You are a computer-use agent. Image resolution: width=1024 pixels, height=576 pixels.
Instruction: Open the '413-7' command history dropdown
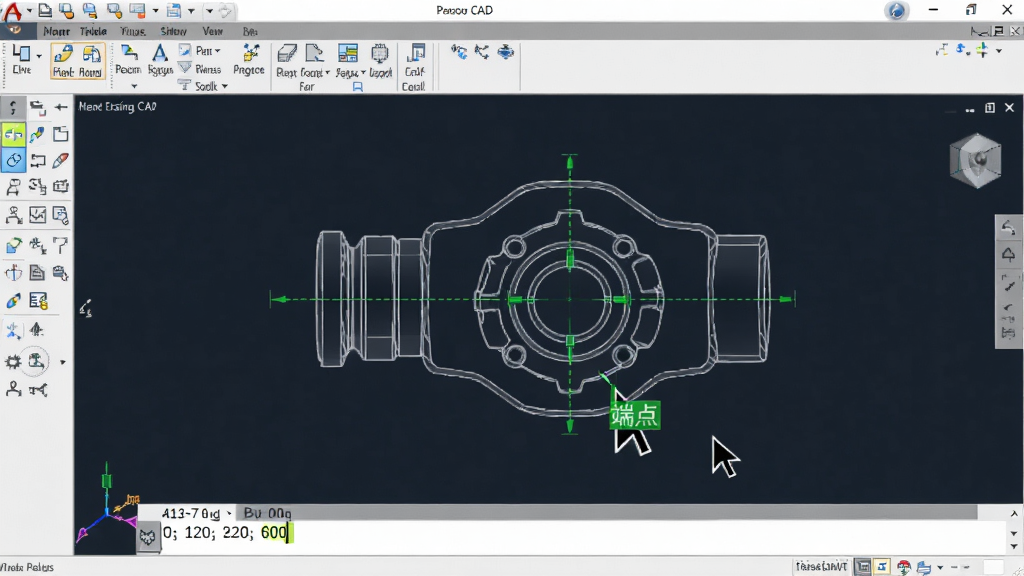click(x=229, y=513)
